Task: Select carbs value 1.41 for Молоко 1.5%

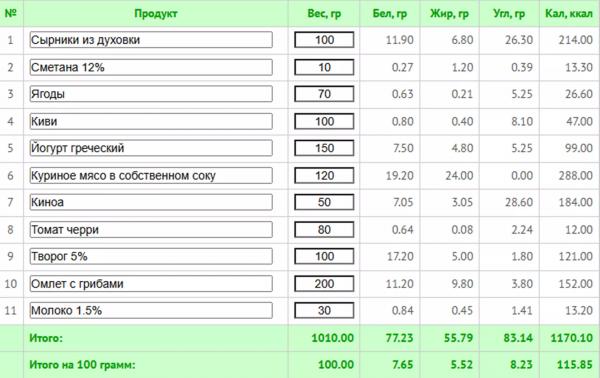Action: pyautogui.click(x=522, y=311)
